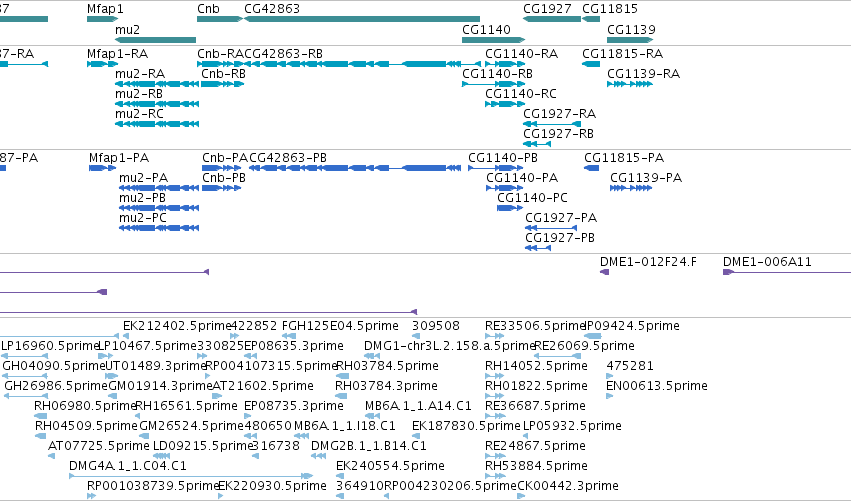Select protein CG1927-PB
The image size is (851, 501).
[560, 238]
